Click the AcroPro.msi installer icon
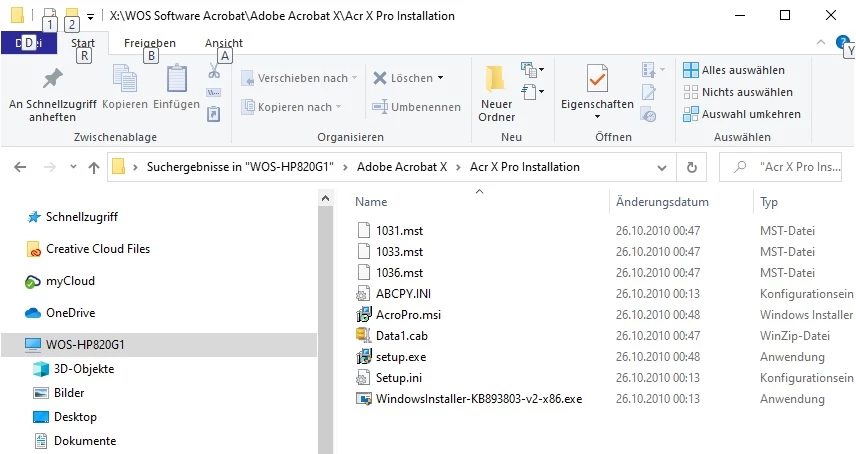856x454 pixels. click(364, 314)
